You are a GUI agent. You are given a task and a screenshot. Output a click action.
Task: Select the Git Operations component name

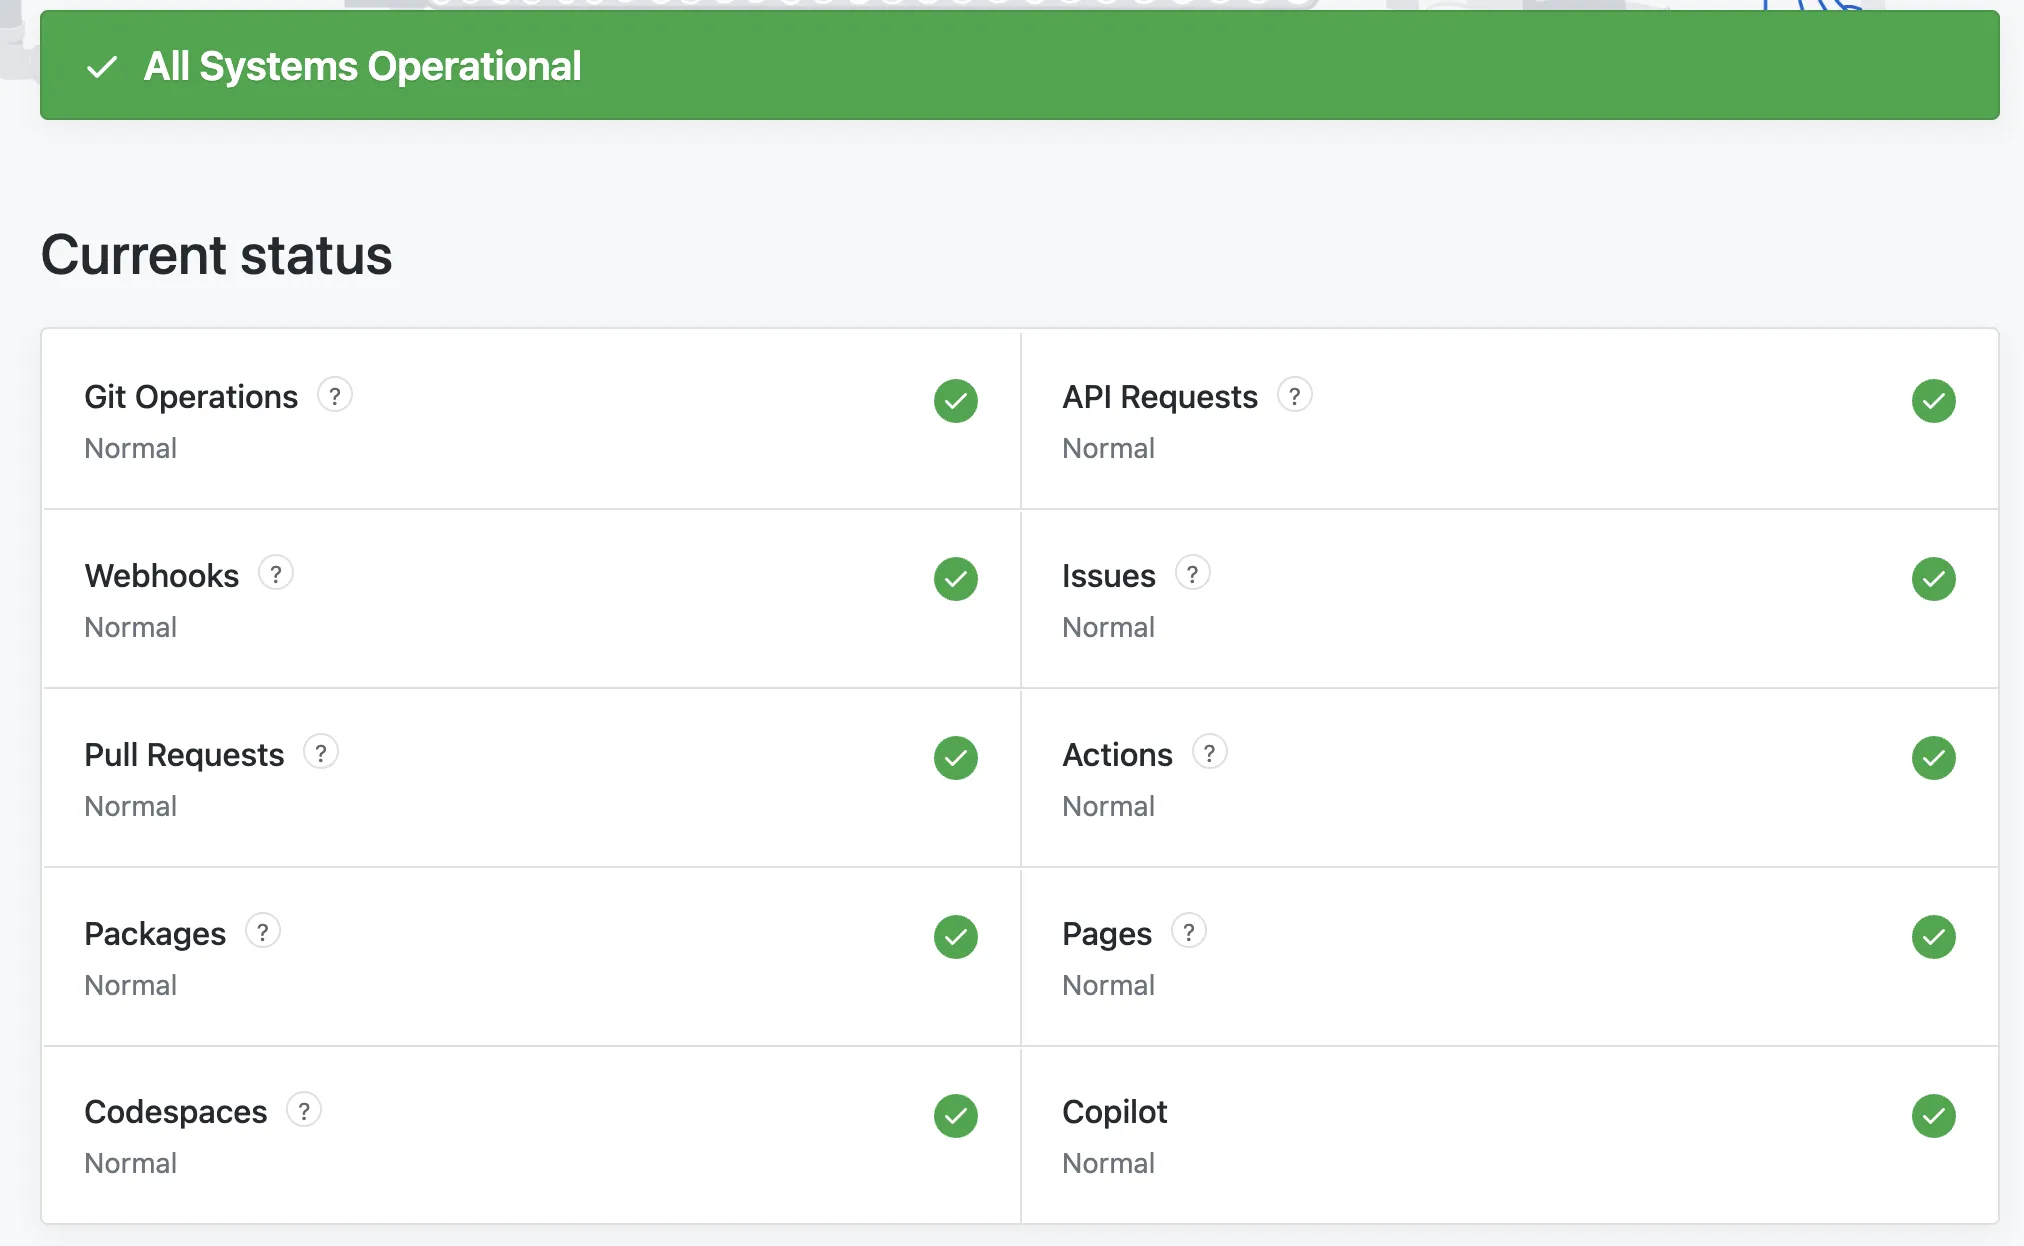191,397
